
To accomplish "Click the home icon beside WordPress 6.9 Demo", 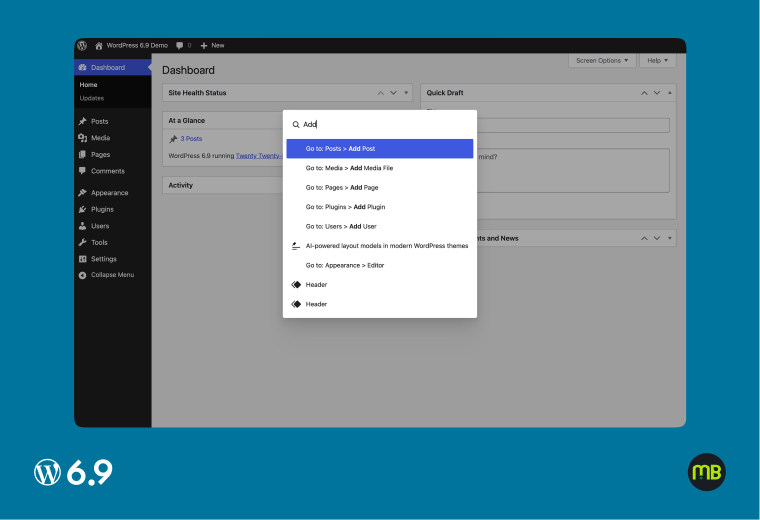I will click(x=99, y=45).
